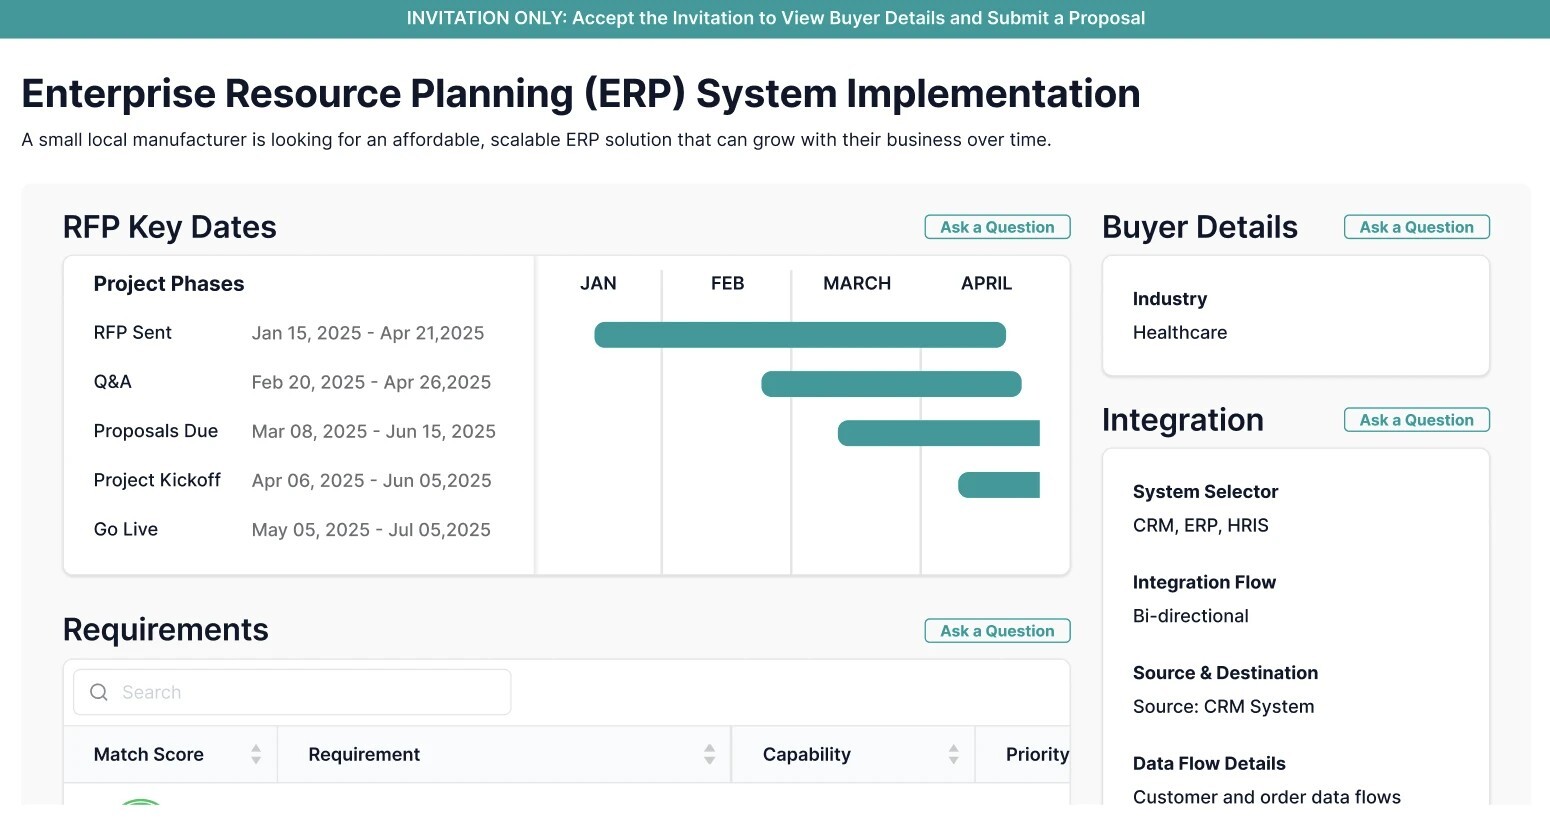Click the Go Live phase label

126,529
